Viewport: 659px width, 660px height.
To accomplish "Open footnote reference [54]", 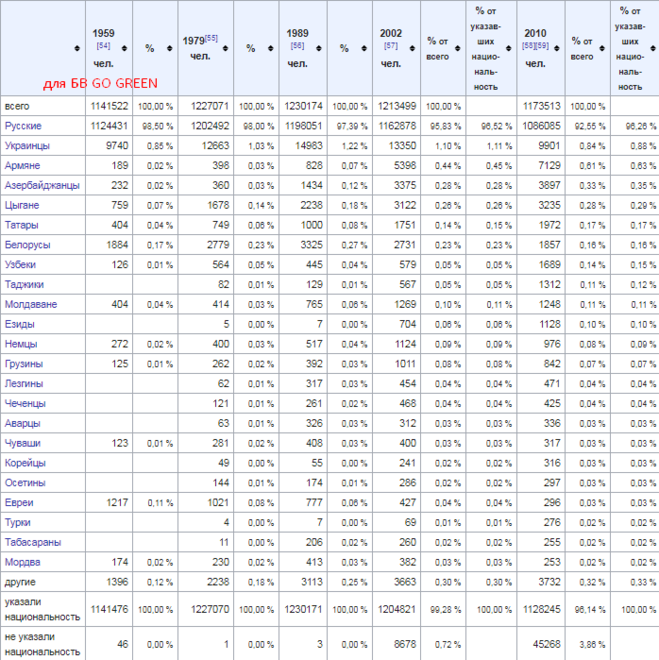I will pyautogui.click(x=104, y=45).
